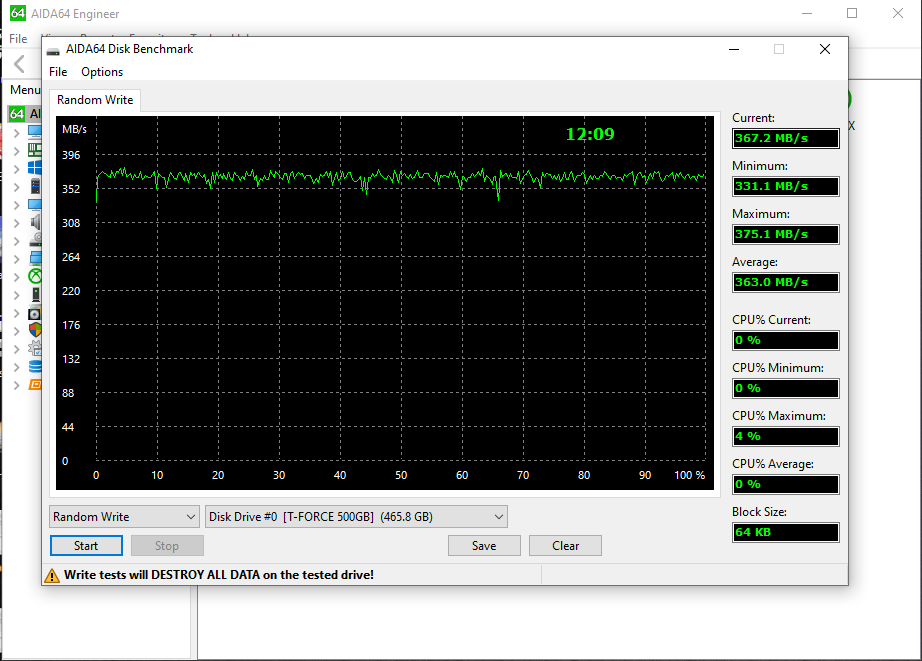The height and width of the screenshot is (661, 922).
Task: Click the back arrow in AIDA64 main window
Action: pos(19,64)
